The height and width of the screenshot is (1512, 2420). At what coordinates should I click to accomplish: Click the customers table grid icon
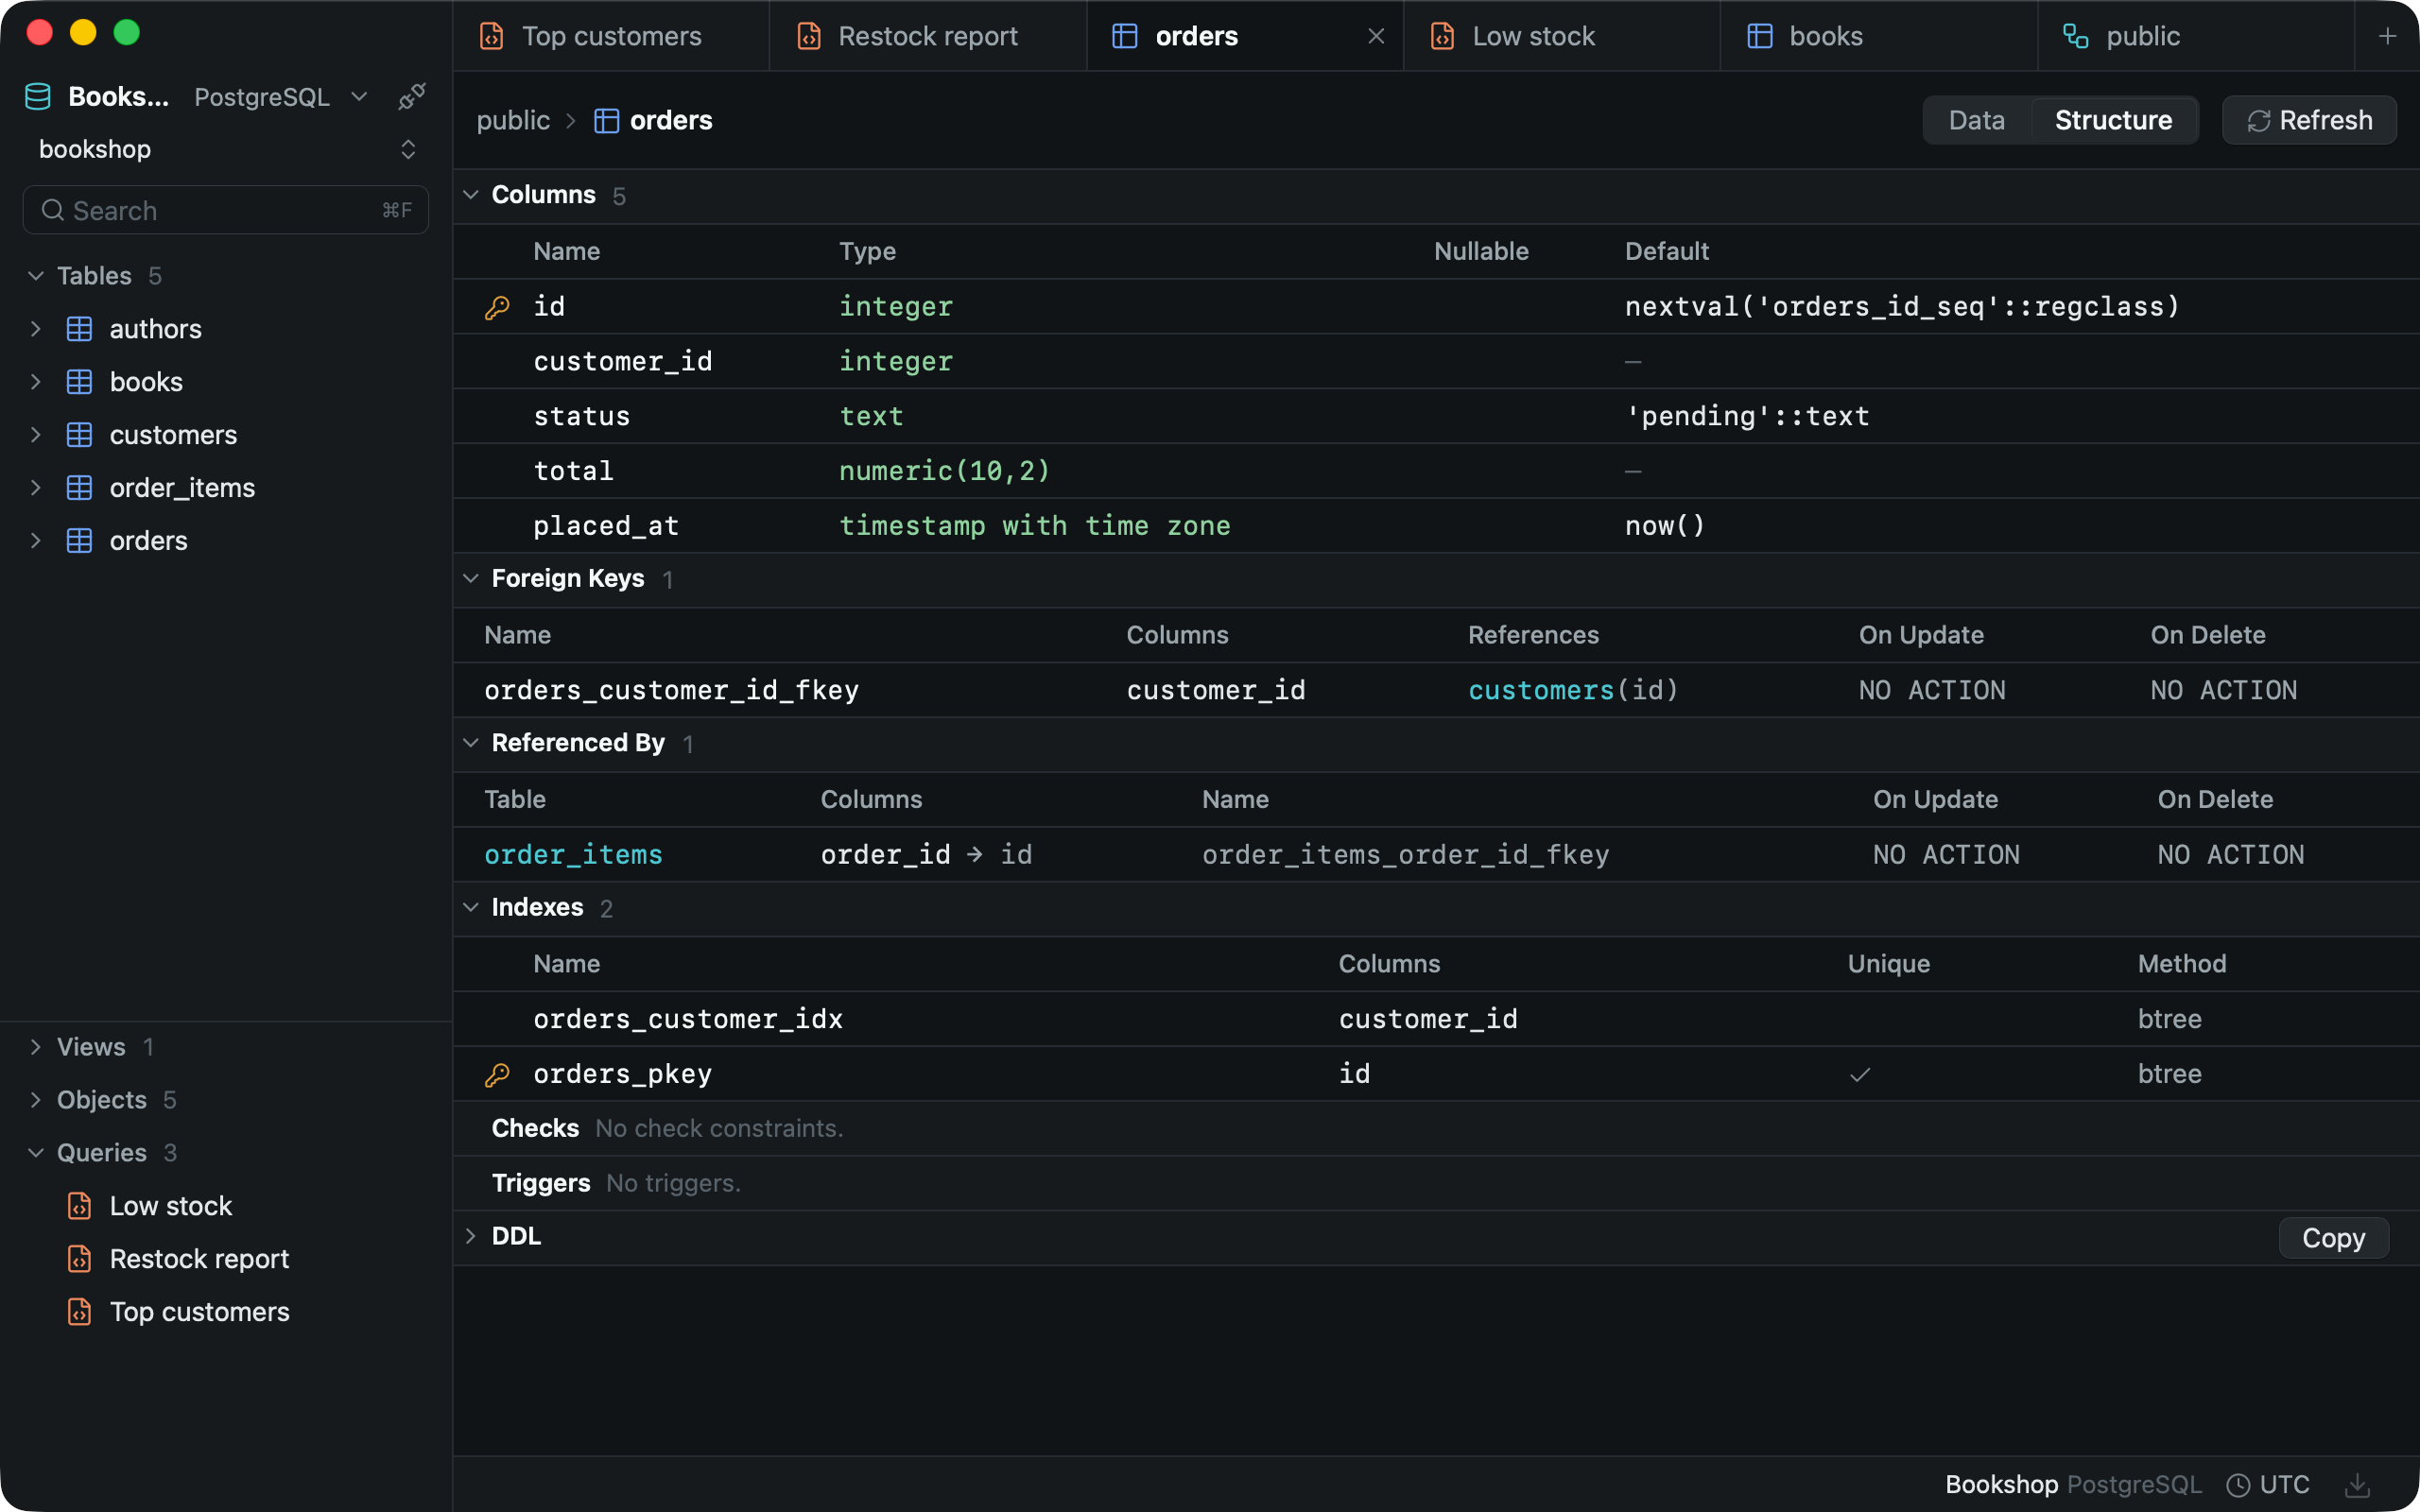[79, 435]
